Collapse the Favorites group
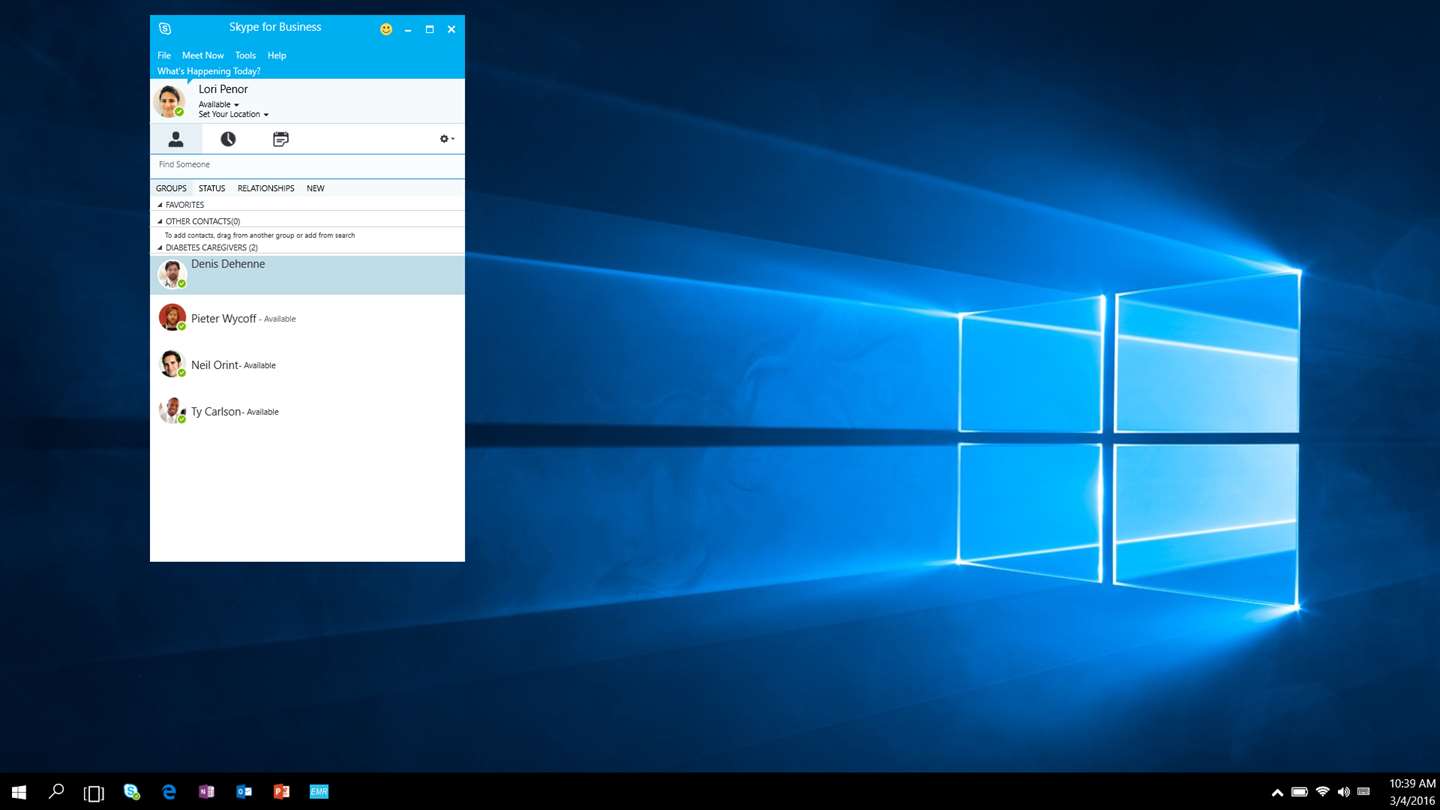 pos(160,204)
